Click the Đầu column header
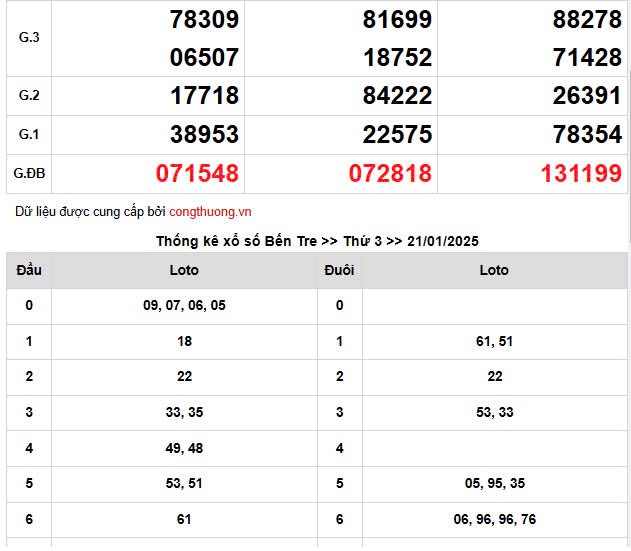This screenshot has width=631, height=551. 29,270
